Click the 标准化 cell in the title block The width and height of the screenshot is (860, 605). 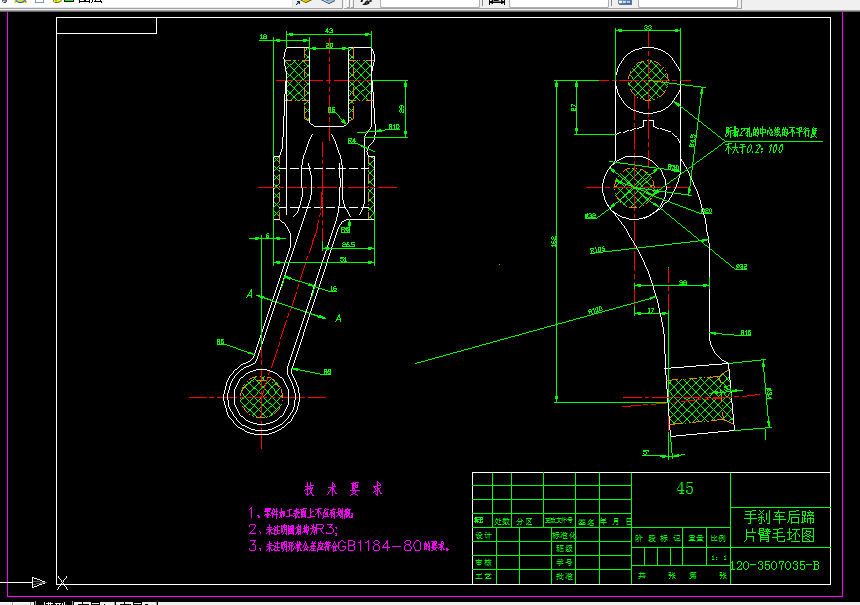[x=564, y=535]
